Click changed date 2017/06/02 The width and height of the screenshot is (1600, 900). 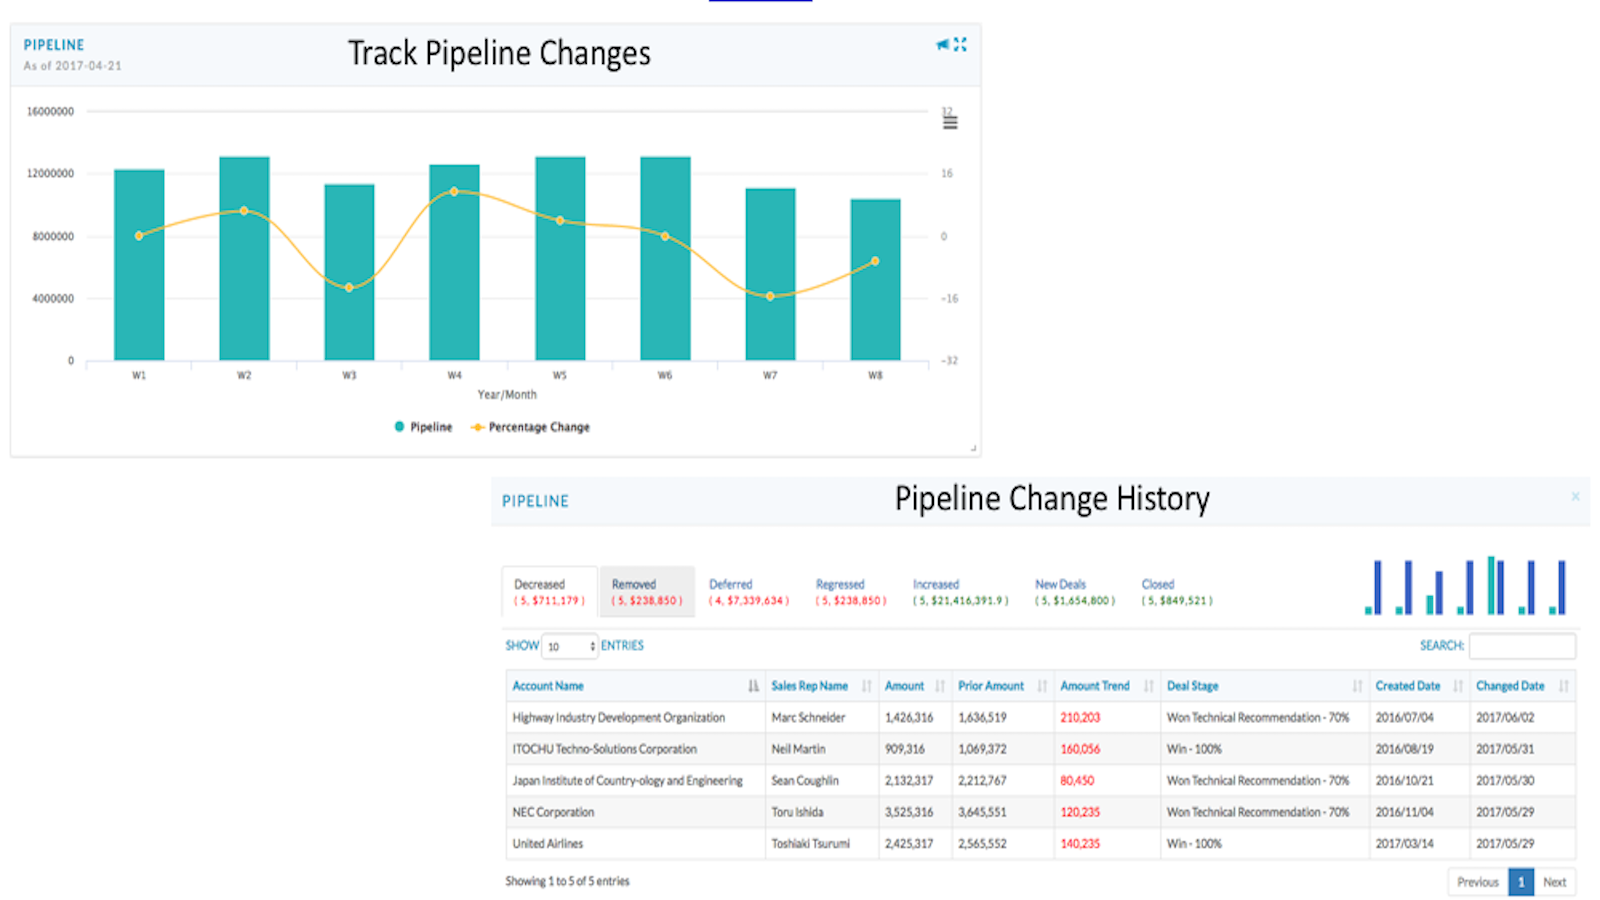coord(1505,717)
